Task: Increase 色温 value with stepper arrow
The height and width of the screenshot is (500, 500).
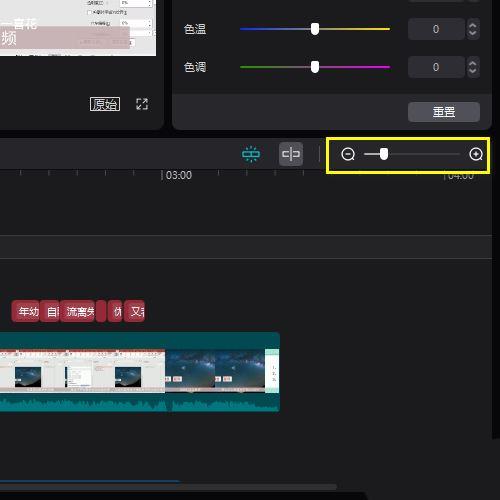Action: tap(473, 25)
